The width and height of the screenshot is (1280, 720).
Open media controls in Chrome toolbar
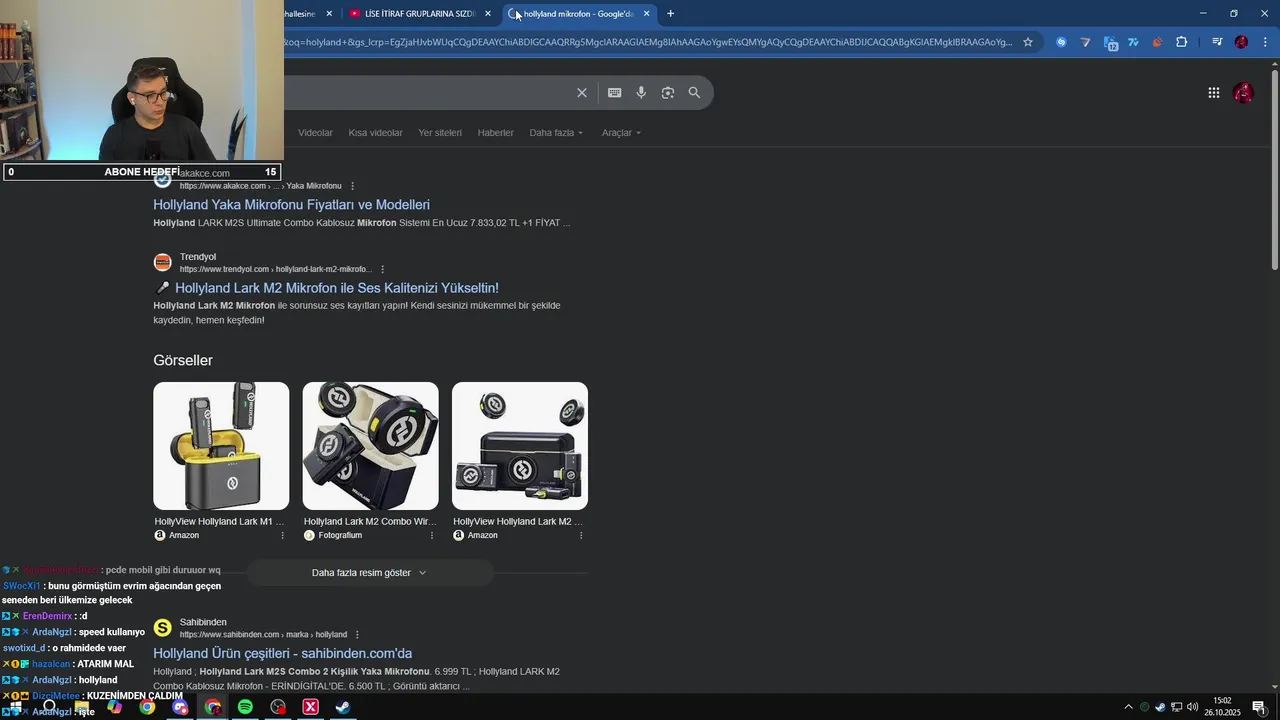1217,42
